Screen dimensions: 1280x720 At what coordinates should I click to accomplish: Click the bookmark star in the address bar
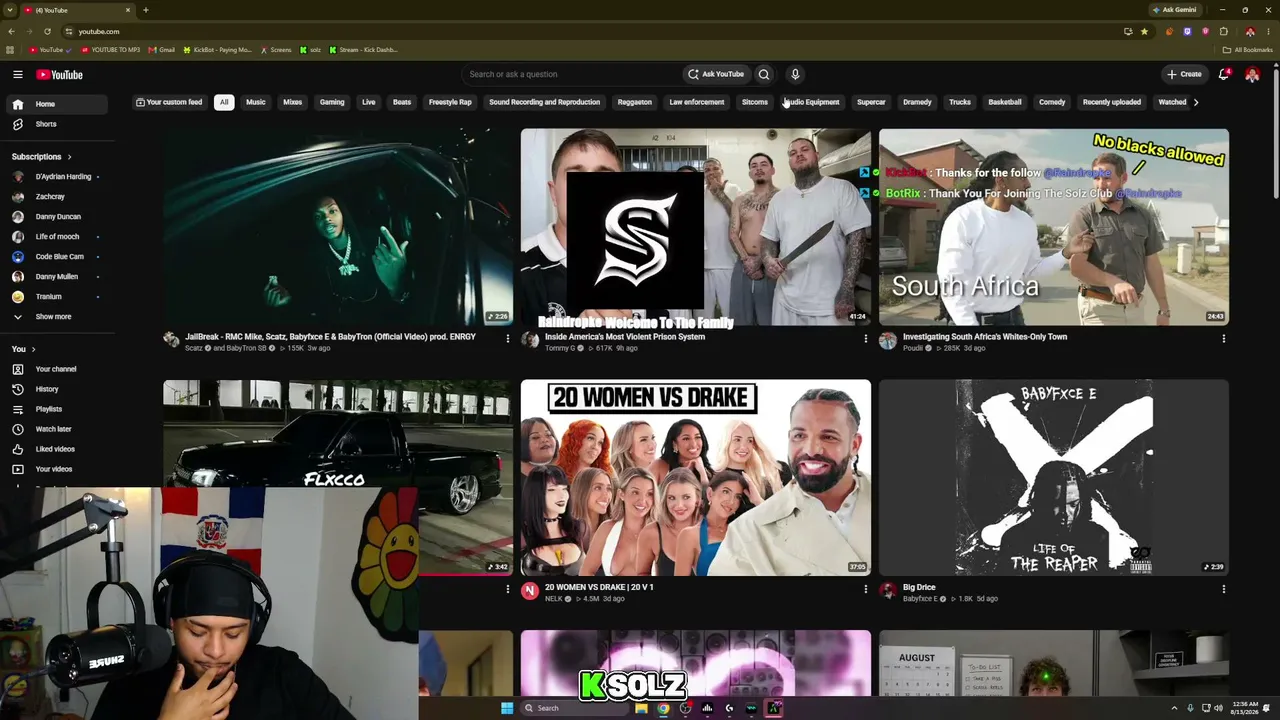[1144, 31]
